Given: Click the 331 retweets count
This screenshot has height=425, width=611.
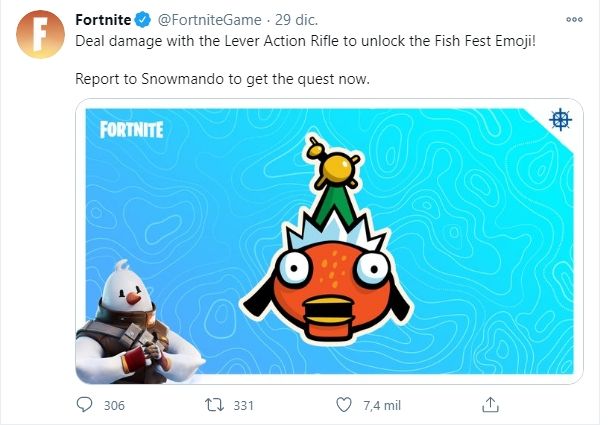Looking at the screenshot, I should pyautogui.click(x=243, y=405).
